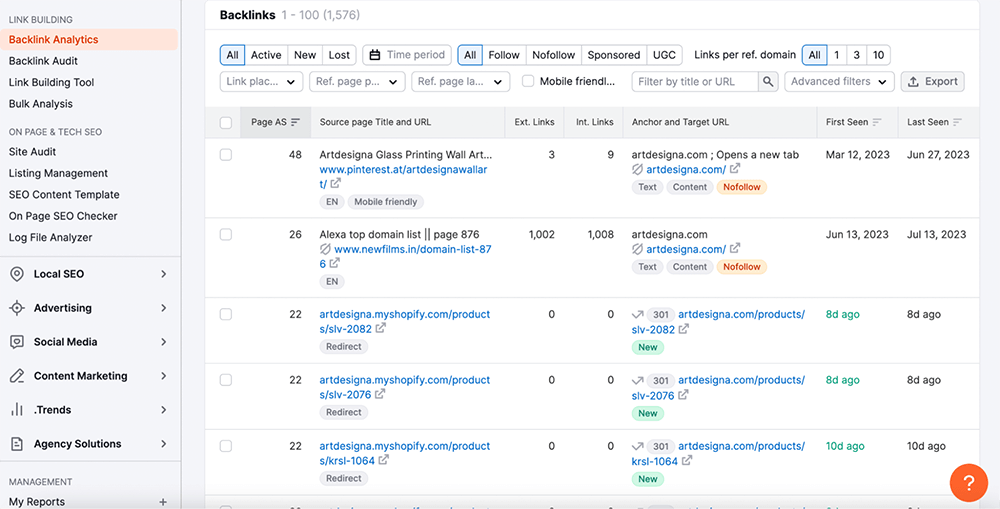
Task: Set links per ref. domain to 3
Action: coord(857,55)
